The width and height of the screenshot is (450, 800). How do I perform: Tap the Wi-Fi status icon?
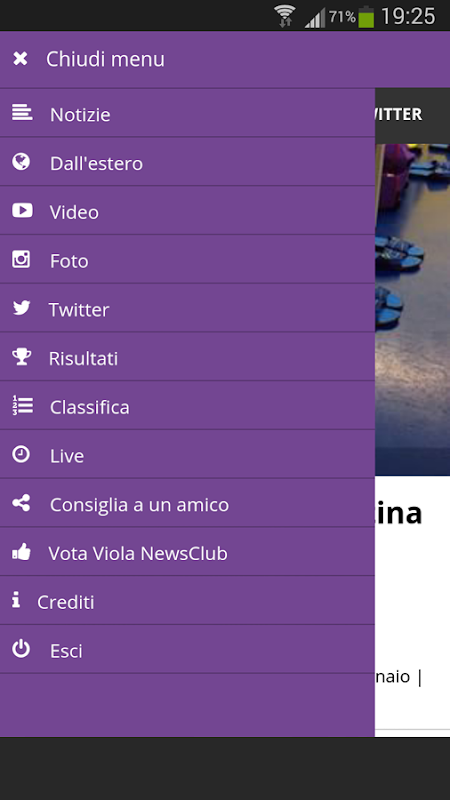click(x=285, y=16)
